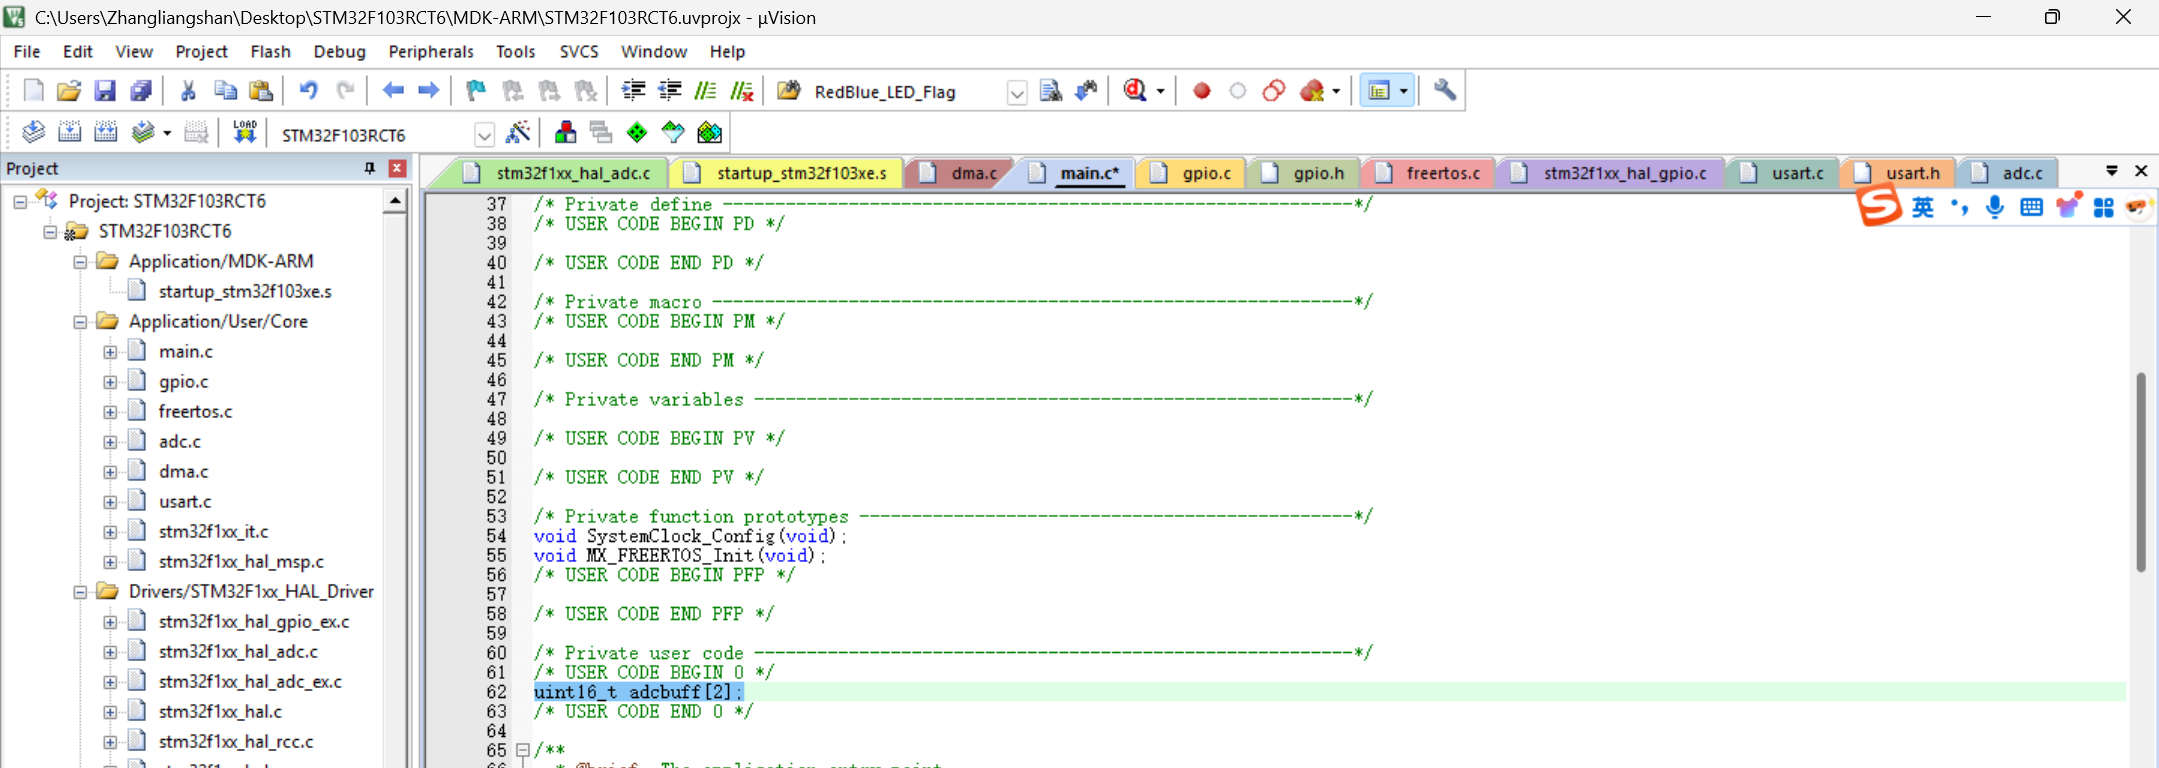The width and height of the screenshot is (2159, 768).
Task: Collapse Drivers/STM32F1xx_HAL_Driver folder
Action: click(x=80, y=592)
